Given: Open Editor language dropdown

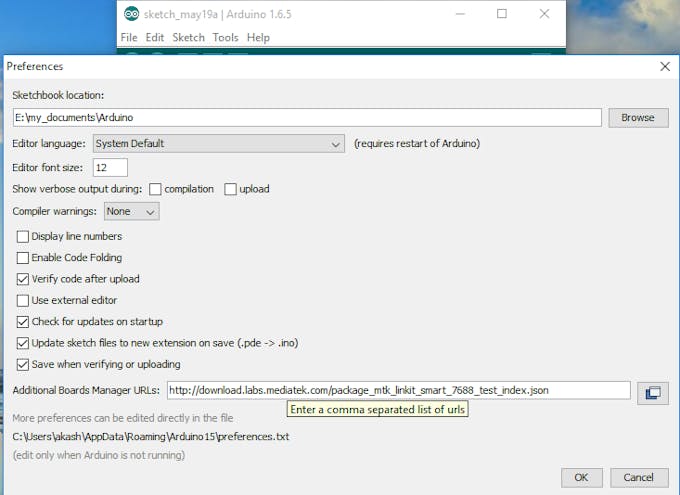Looking at the screenshot, I should (x=219, y=144).
